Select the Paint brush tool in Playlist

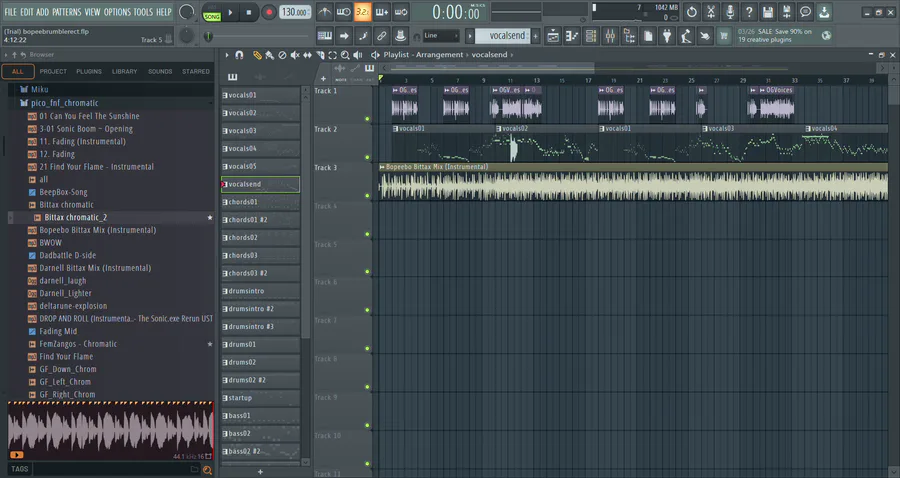coord(269,55)
